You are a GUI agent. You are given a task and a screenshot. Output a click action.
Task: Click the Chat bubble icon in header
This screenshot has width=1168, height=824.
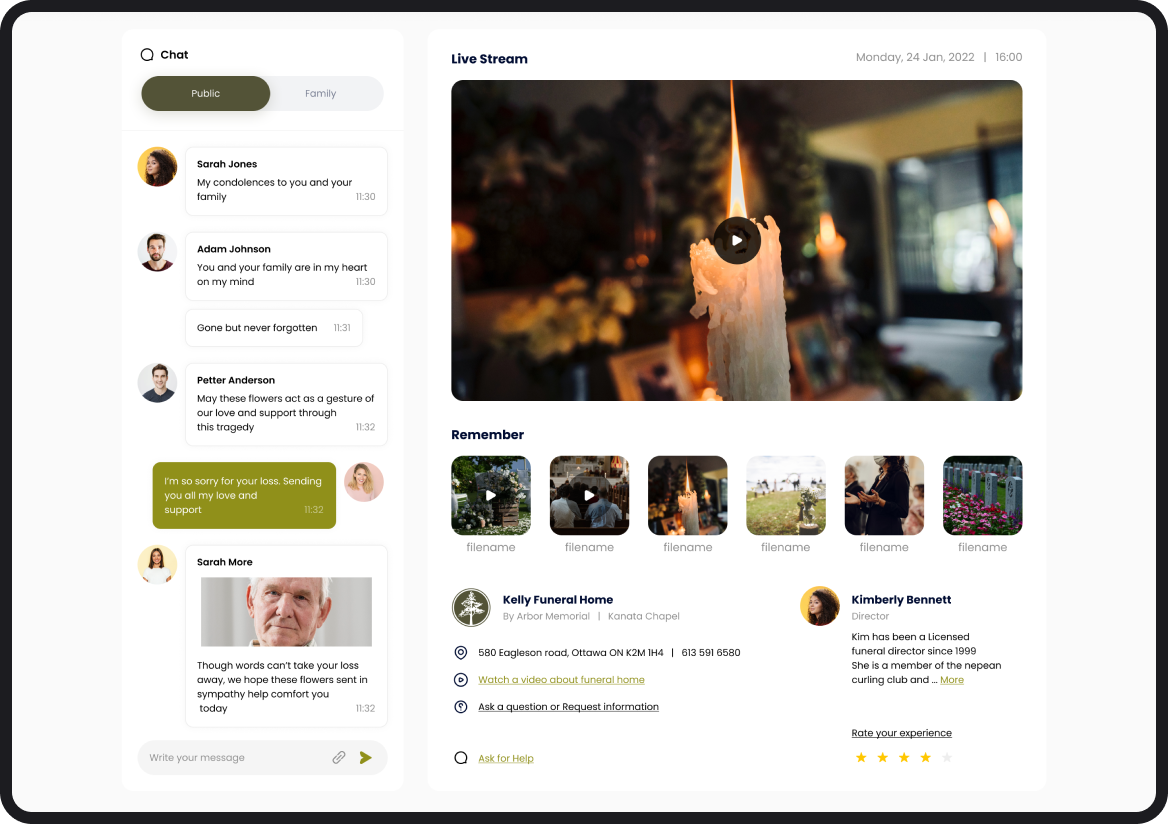147,54
